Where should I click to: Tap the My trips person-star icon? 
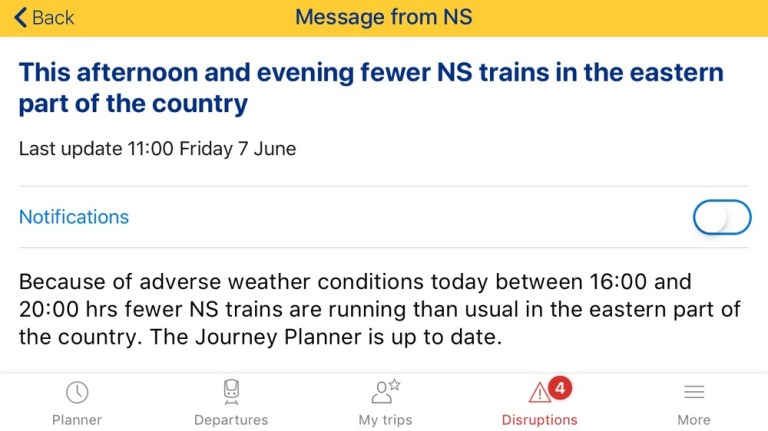(385, 392)
